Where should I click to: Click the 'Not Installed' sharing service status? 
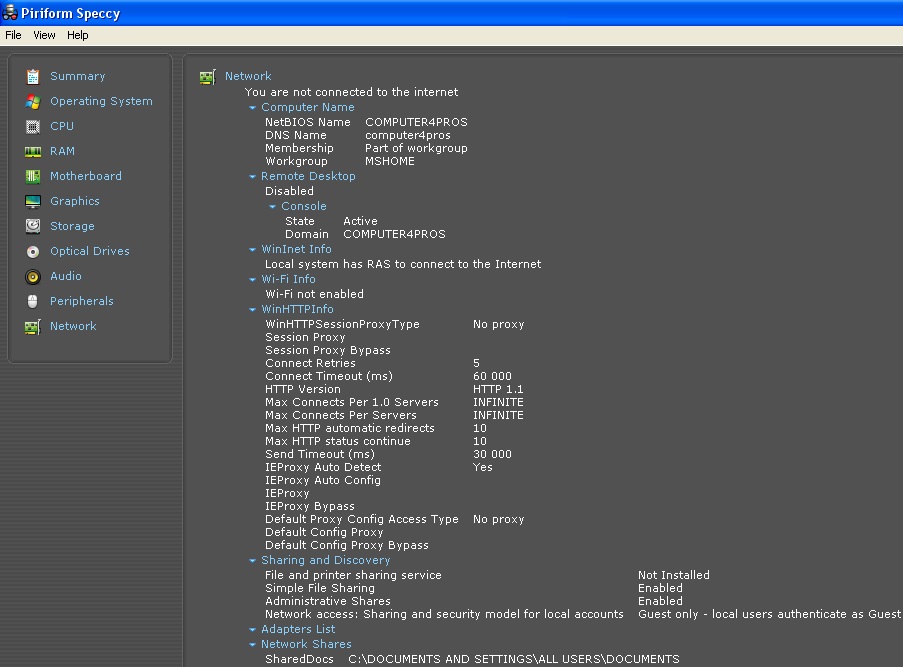(674, 575)
